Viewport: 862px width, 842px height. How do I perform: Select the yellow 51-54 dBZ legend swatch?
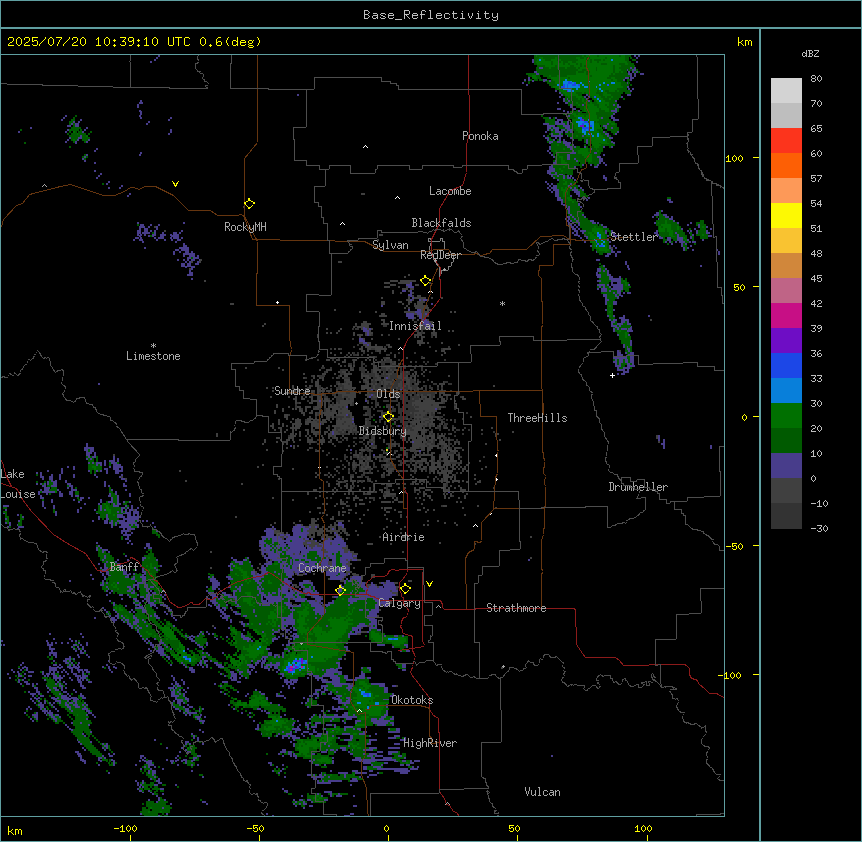tap(786, 215)
